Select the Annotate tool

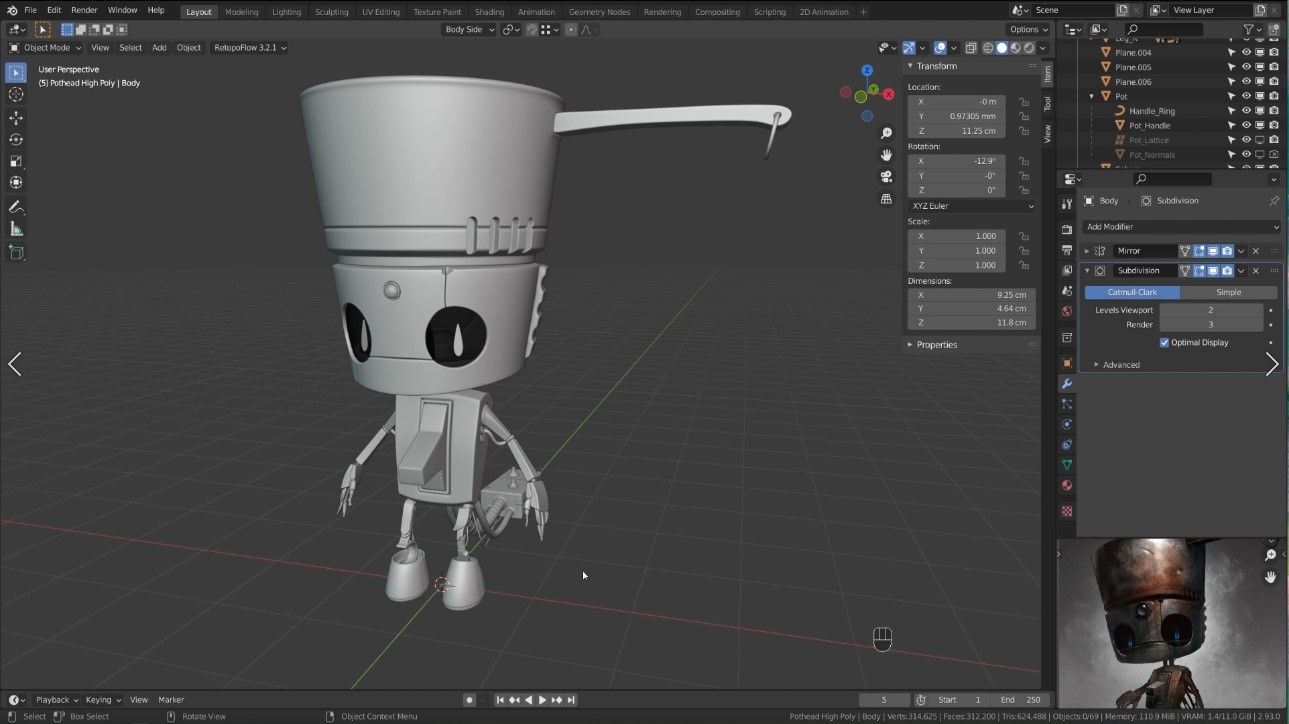click(16, 207)
